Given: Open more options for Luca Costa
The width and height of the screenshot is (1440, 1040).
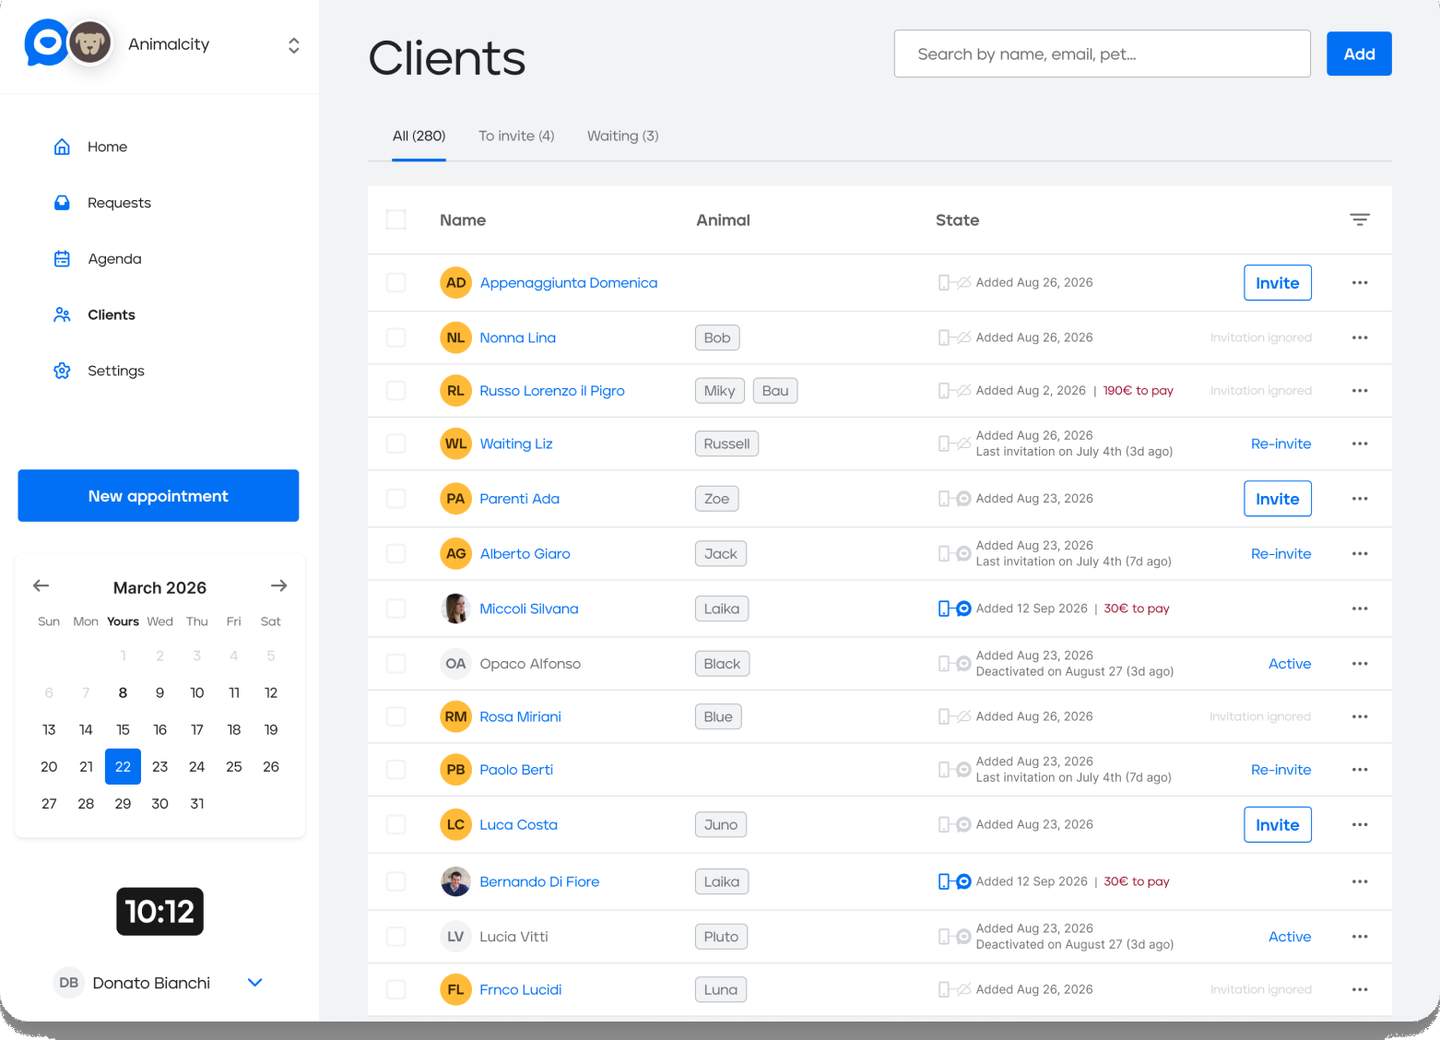Looking at the screenshot, I should click(x=1359, y=825).
